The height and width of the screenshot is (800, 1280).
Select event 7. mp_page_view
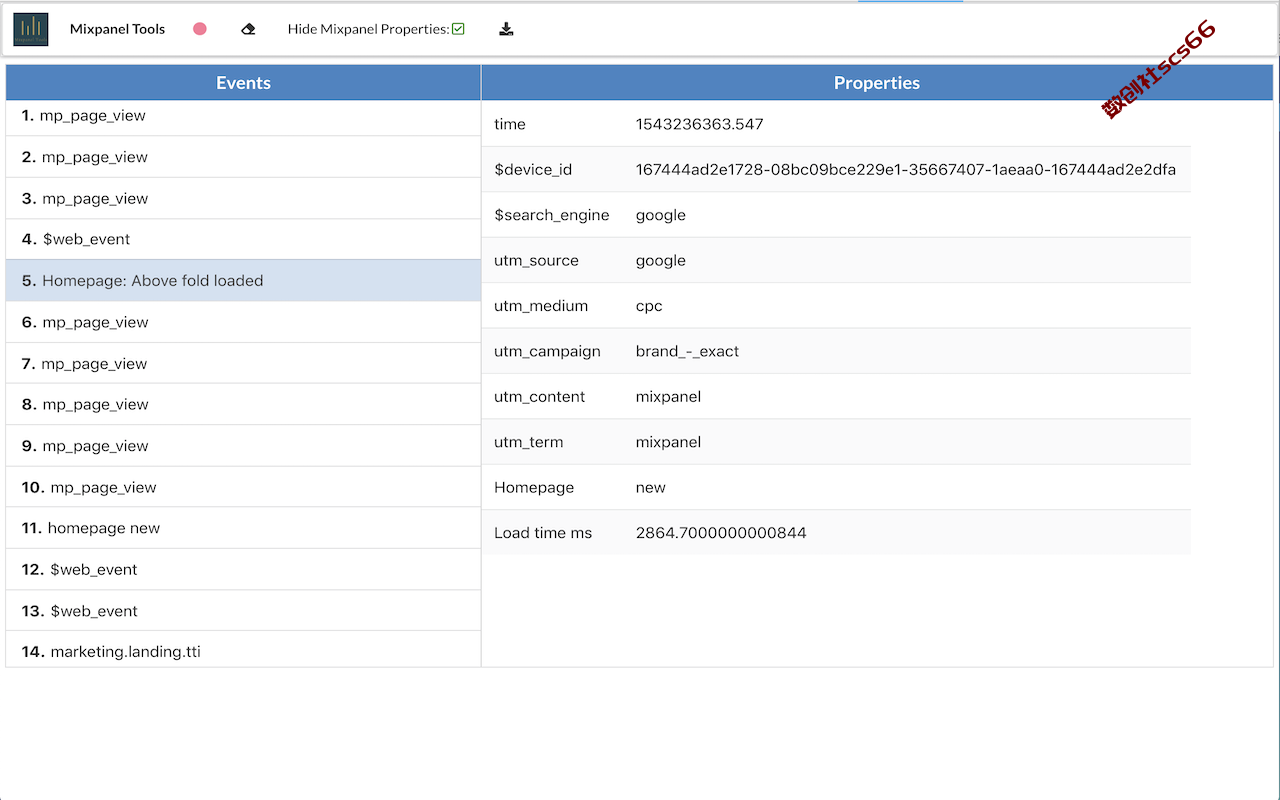pos(243,363)
